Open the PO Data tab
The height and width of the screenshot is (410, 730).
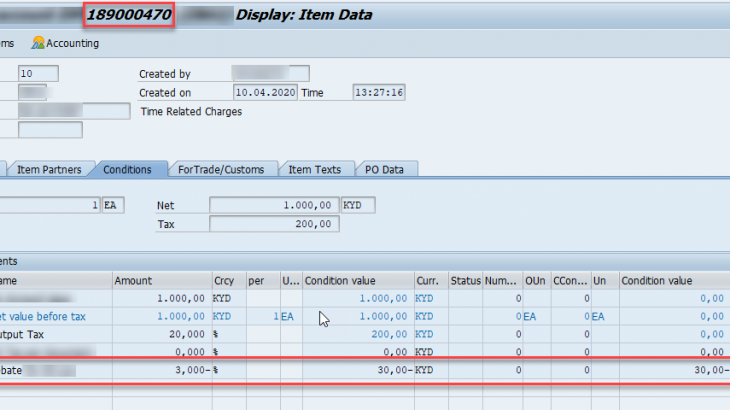(384, 170)
